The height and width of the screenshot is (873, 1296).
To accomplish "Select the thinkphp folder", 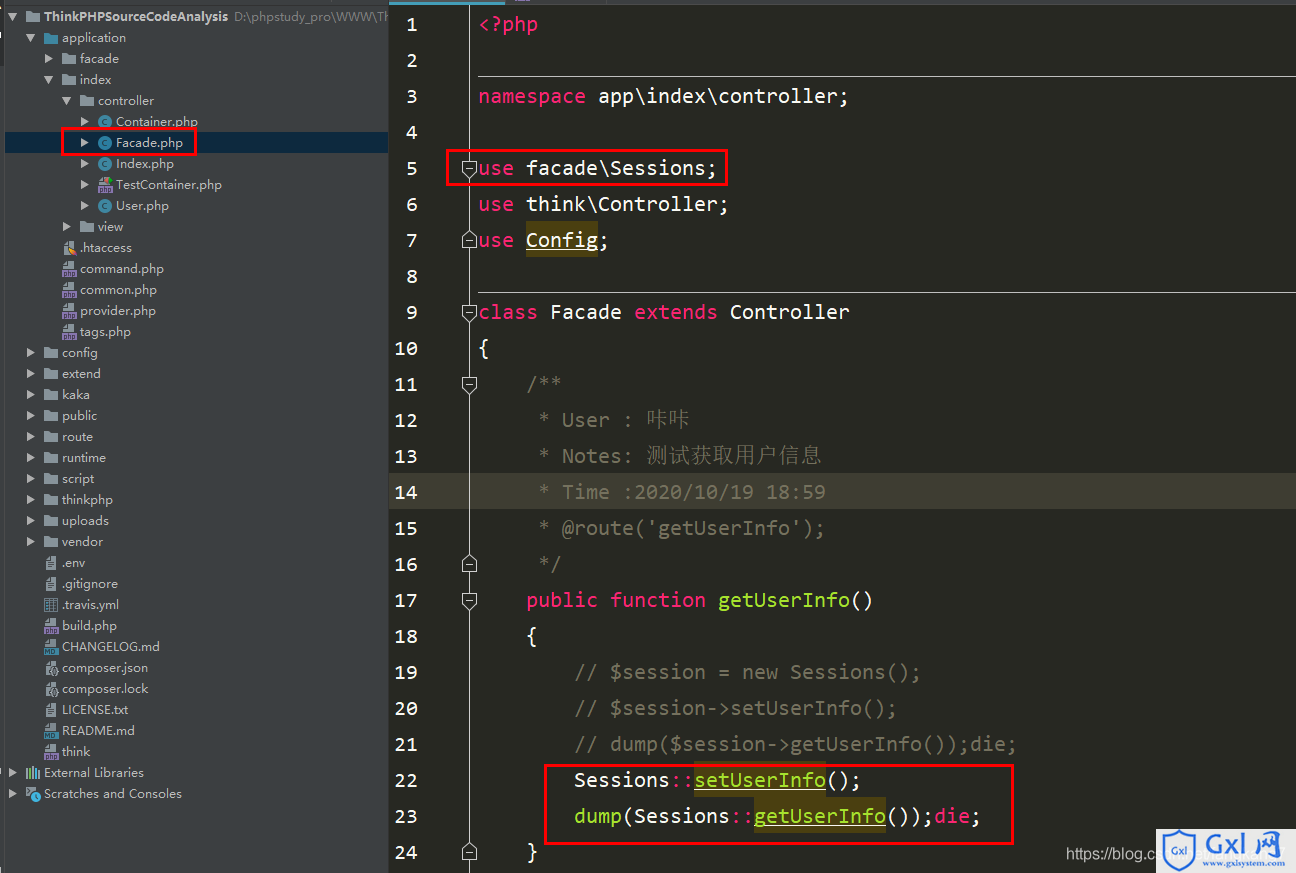I will (87, 500).
